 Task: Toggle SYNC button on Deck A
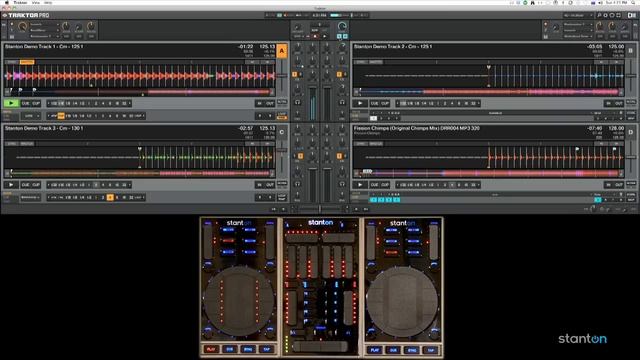click(x=12, y=62)
